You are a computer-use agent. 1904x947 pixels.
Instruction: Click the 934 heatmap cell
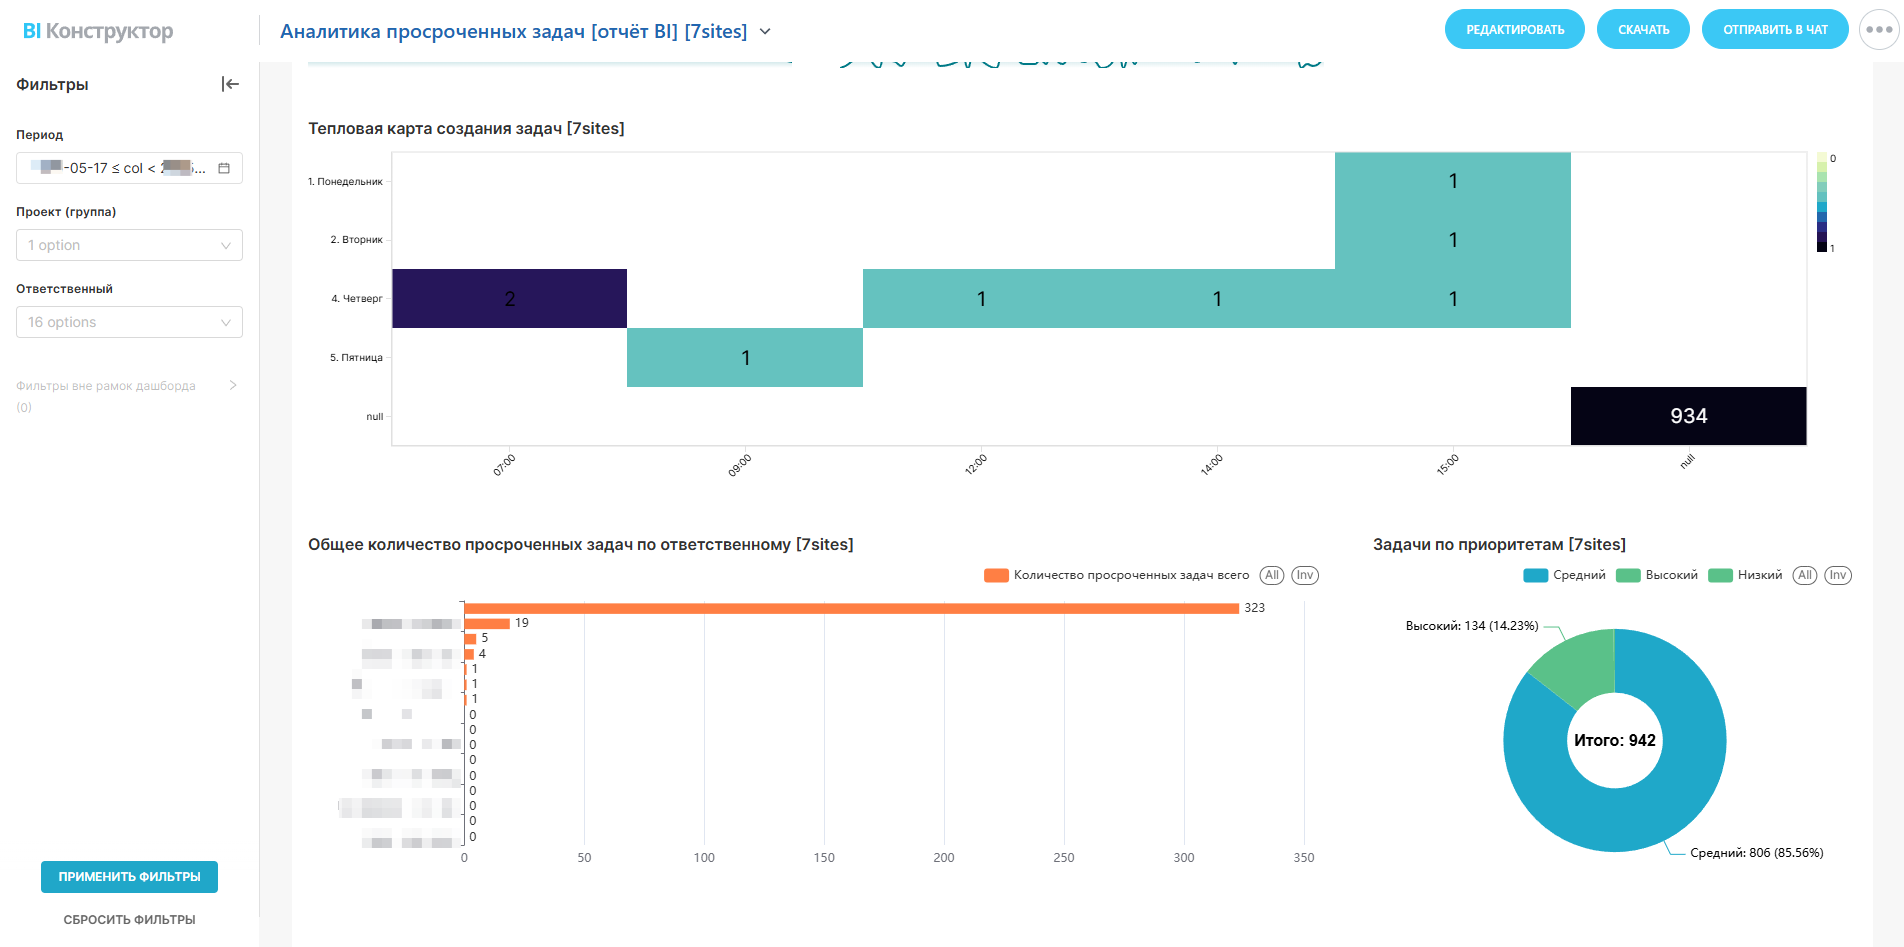point(1688,416)
